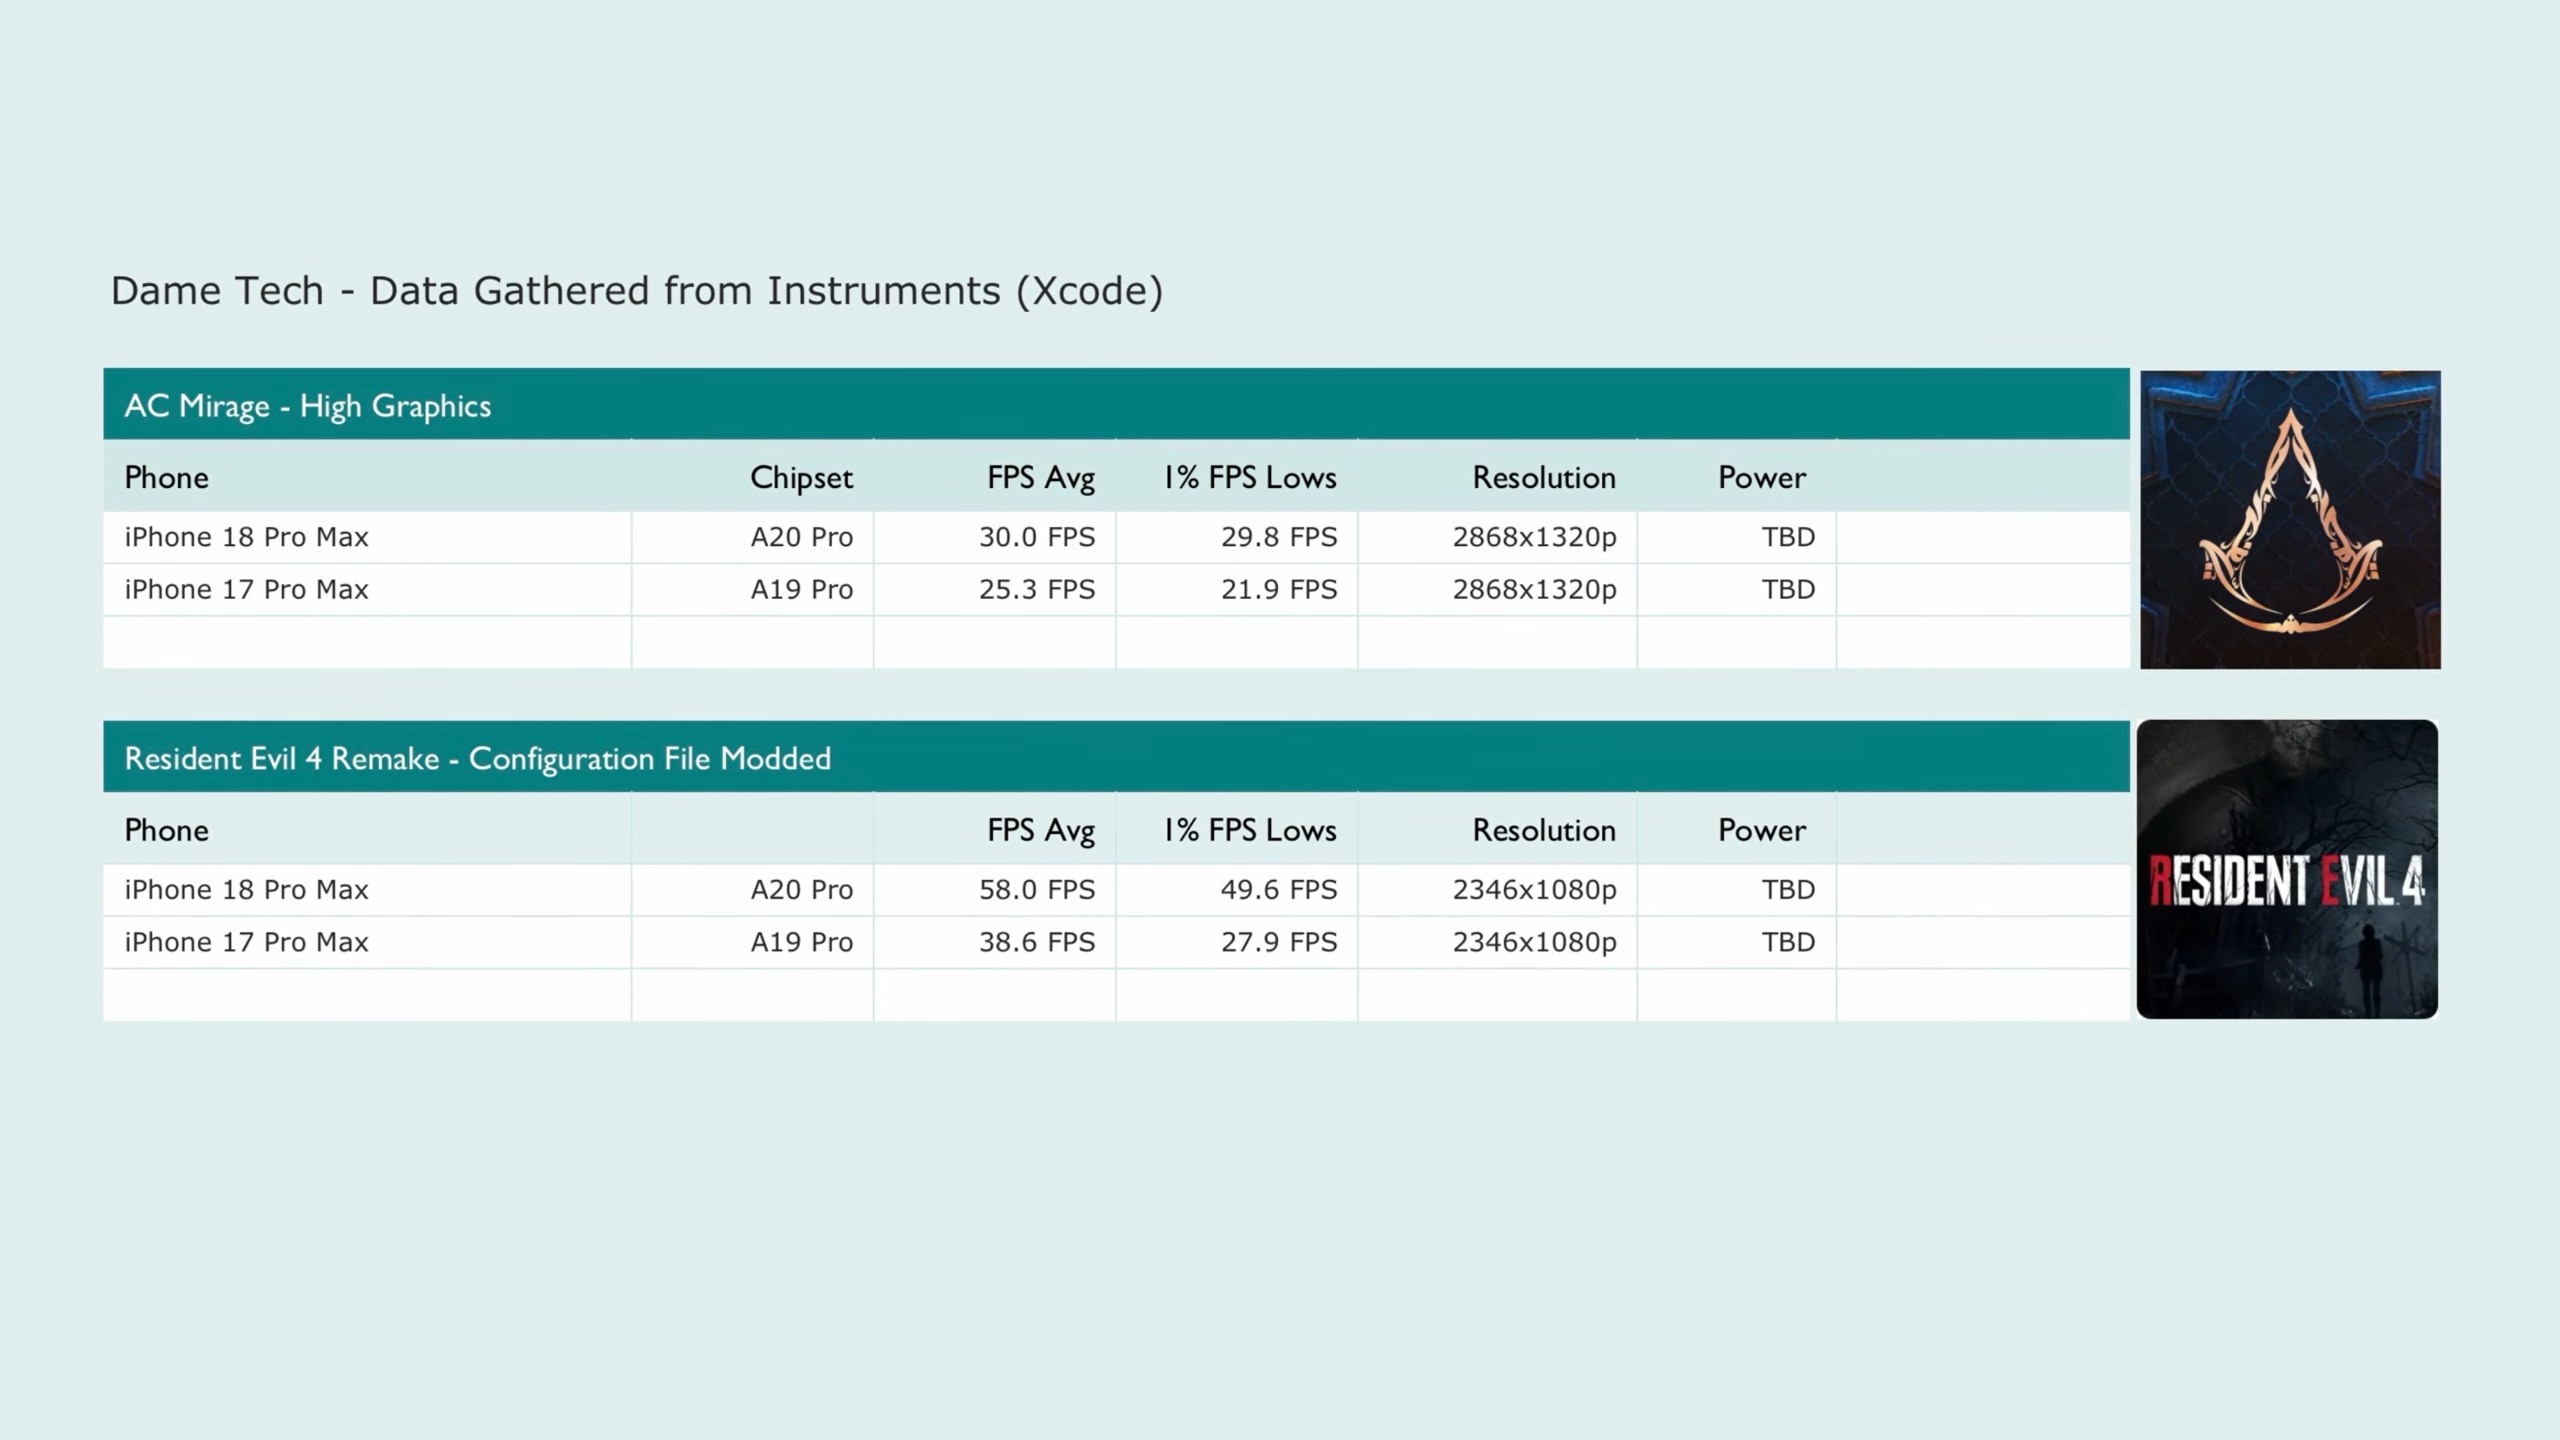Click '2868x1320p' for iPhone 17 Pro Max
Viewport: 2560px width, 1440px height.
[1534, 589]
